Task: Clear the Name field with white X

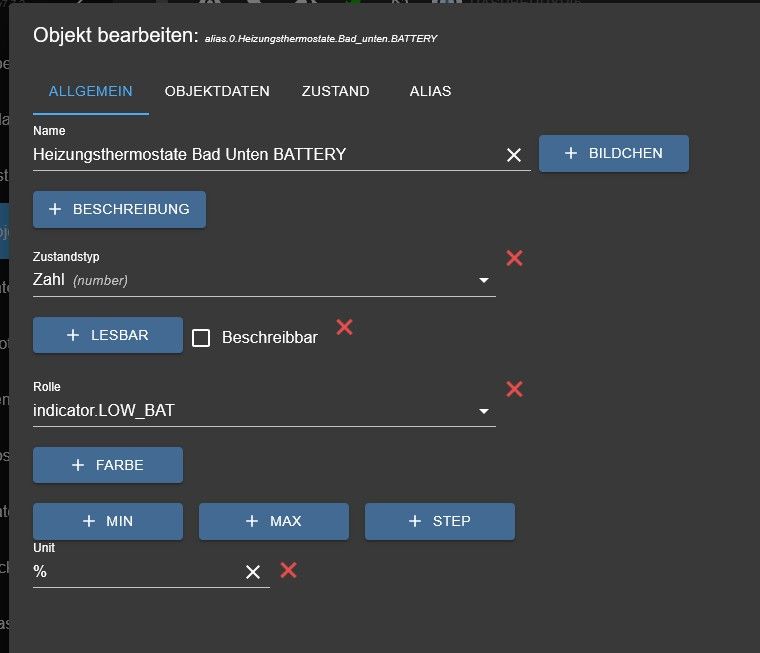Action: (x=514, y=155)
